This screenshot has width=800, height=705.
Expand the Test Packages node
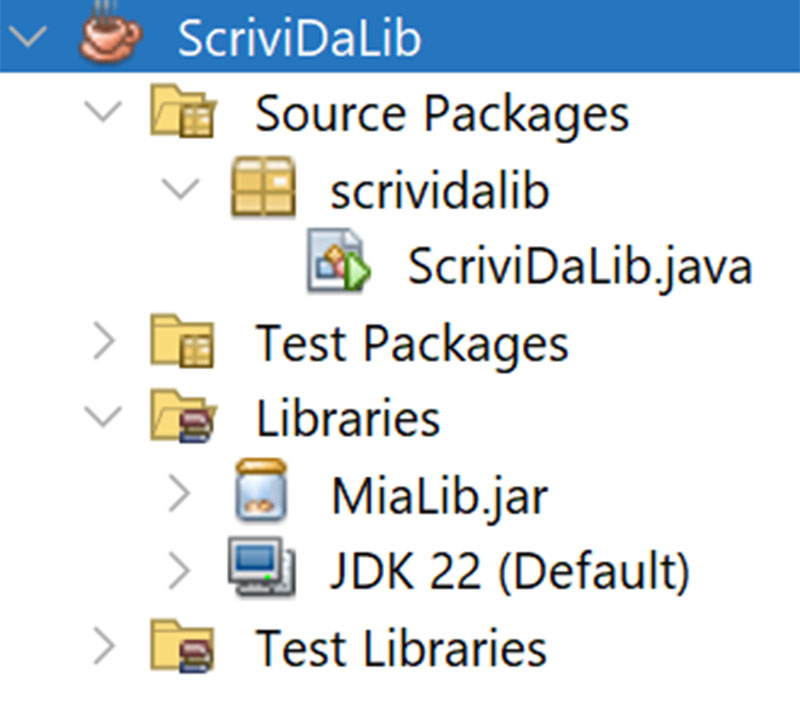105,341
